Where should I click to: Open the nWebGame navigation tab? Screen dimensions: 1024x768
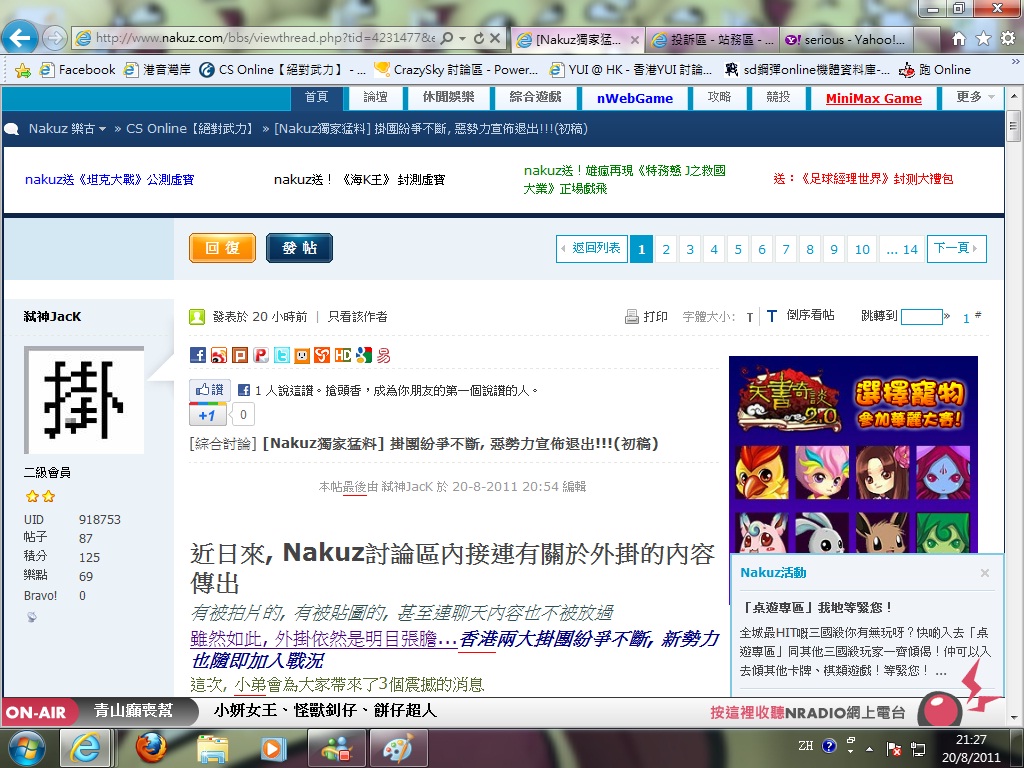pos(635,98)
